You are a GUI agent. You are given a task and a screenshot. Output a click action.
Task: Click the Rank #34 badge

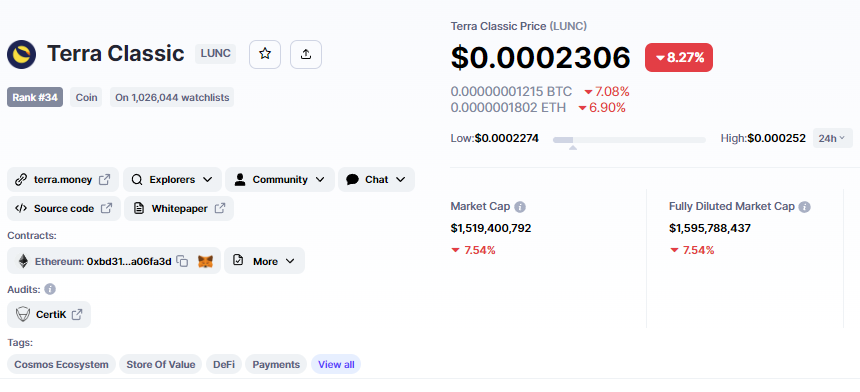(x=35, y=97)
